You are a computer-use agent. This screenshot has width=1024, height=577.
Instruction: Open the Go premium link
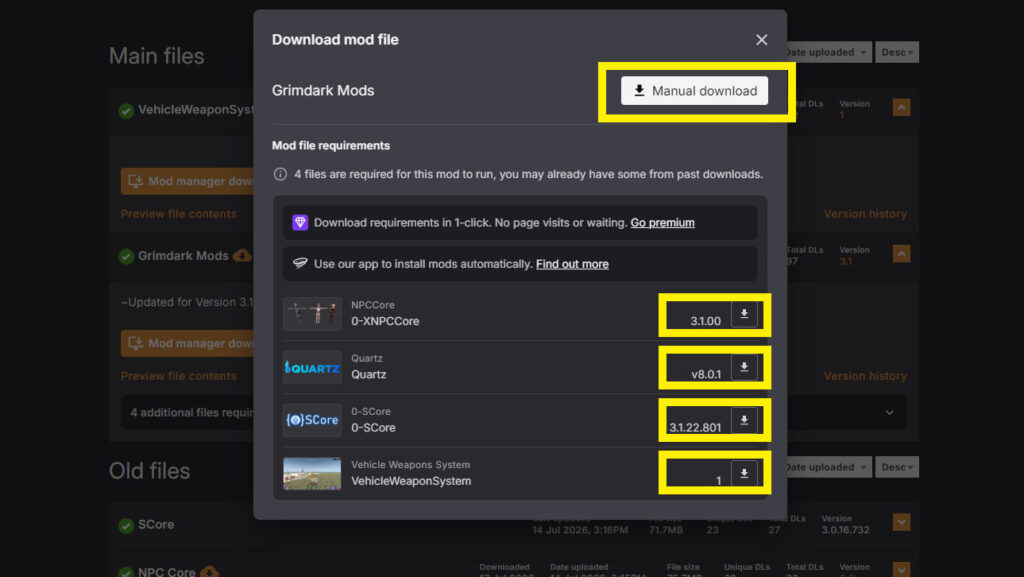(662, 223)
